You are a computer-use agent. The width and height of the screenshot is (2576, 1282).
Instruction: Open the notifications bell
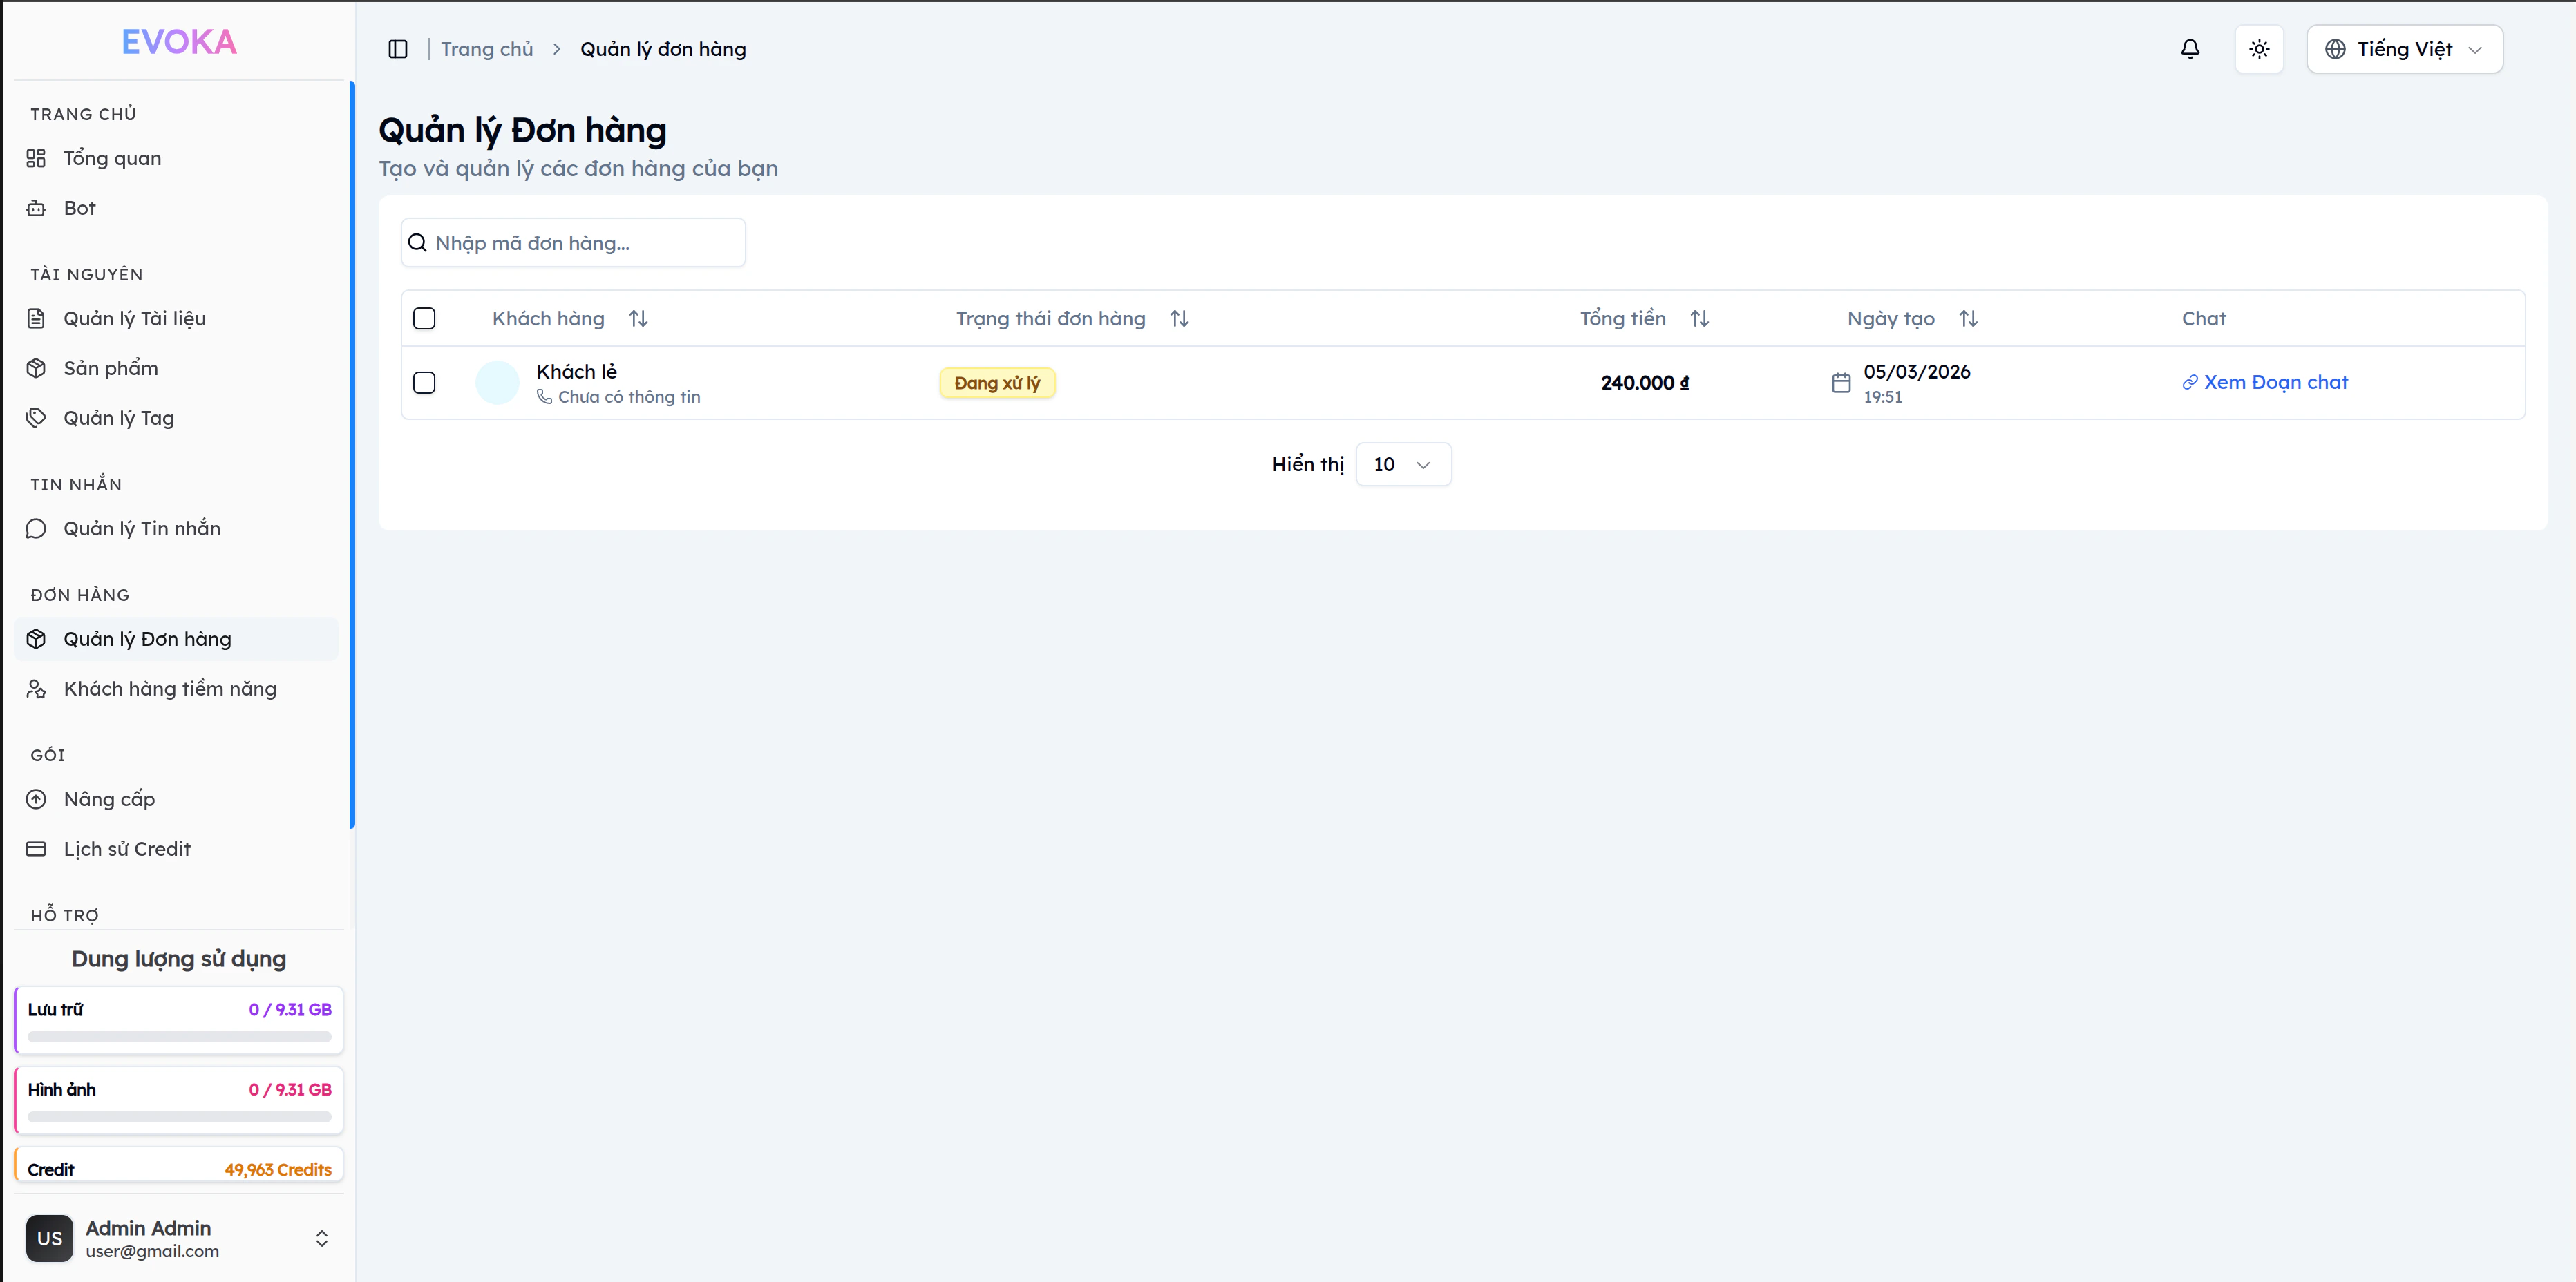(x=2190, y=49)
